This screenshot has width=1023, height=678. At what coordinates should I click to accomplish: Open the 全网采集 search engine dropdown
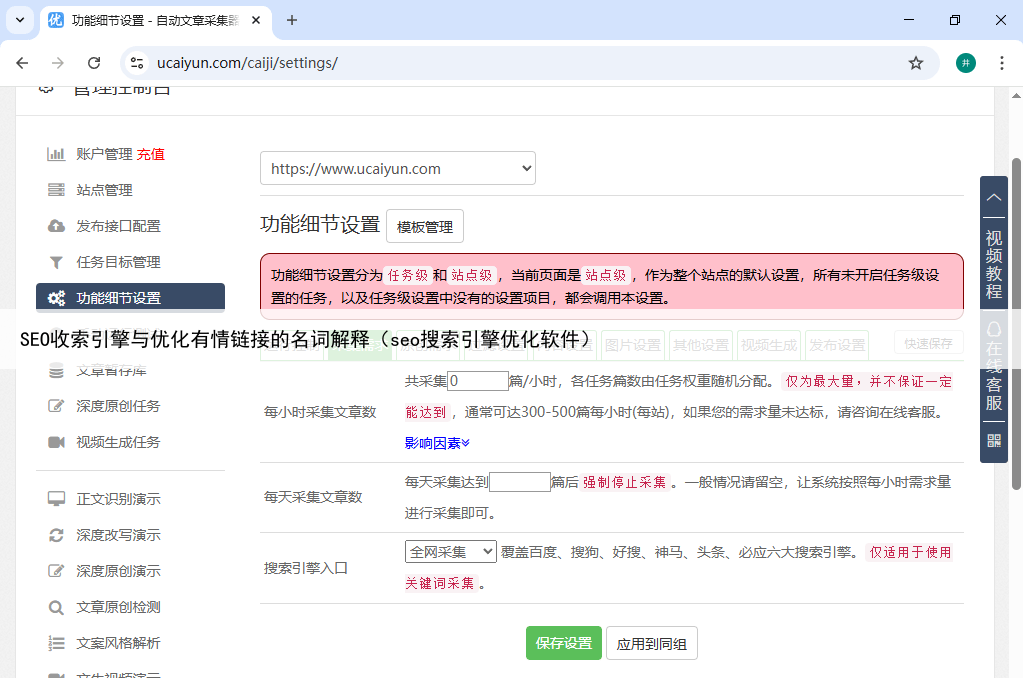450,552
